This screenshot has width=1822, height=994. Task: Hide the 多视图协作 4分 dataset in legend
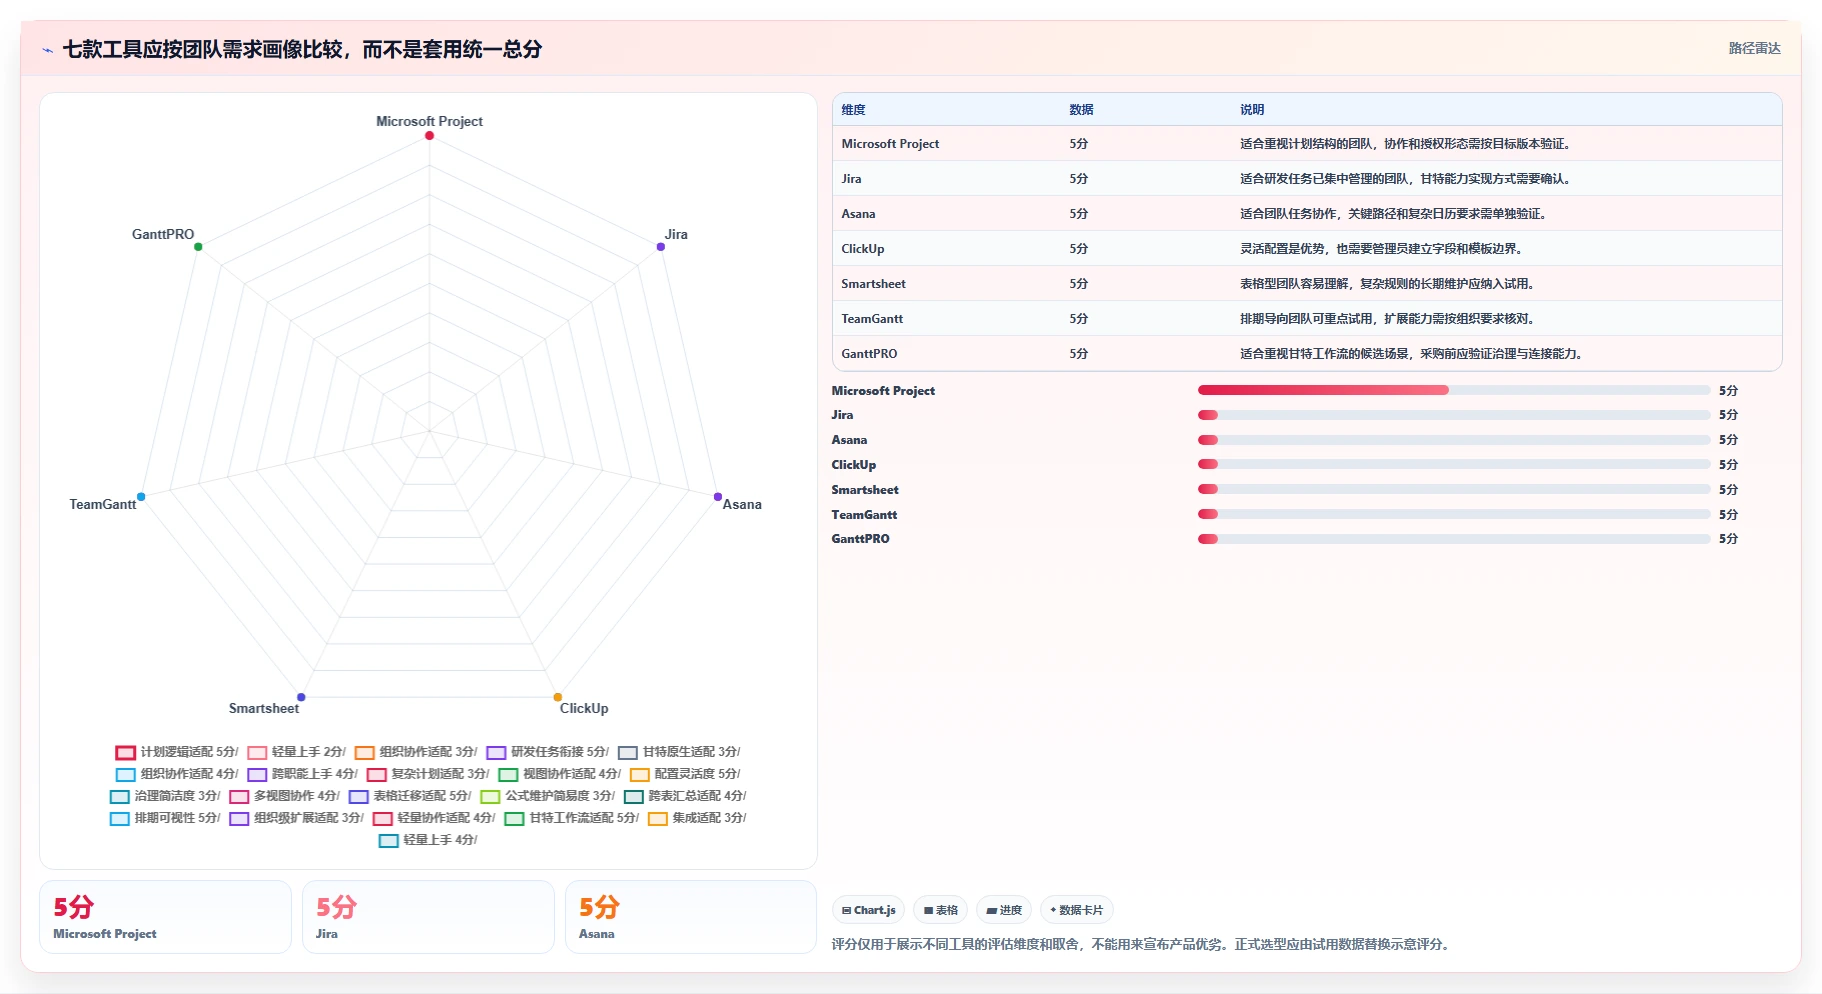click(x=284, y=796)
